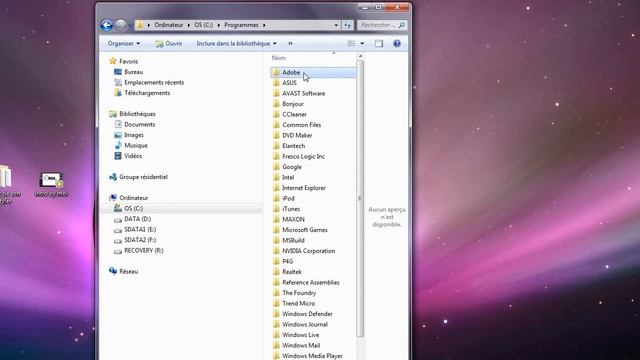Open the Images library
Image resolution: width=640 pixels, height=360 pixels.
133,135
